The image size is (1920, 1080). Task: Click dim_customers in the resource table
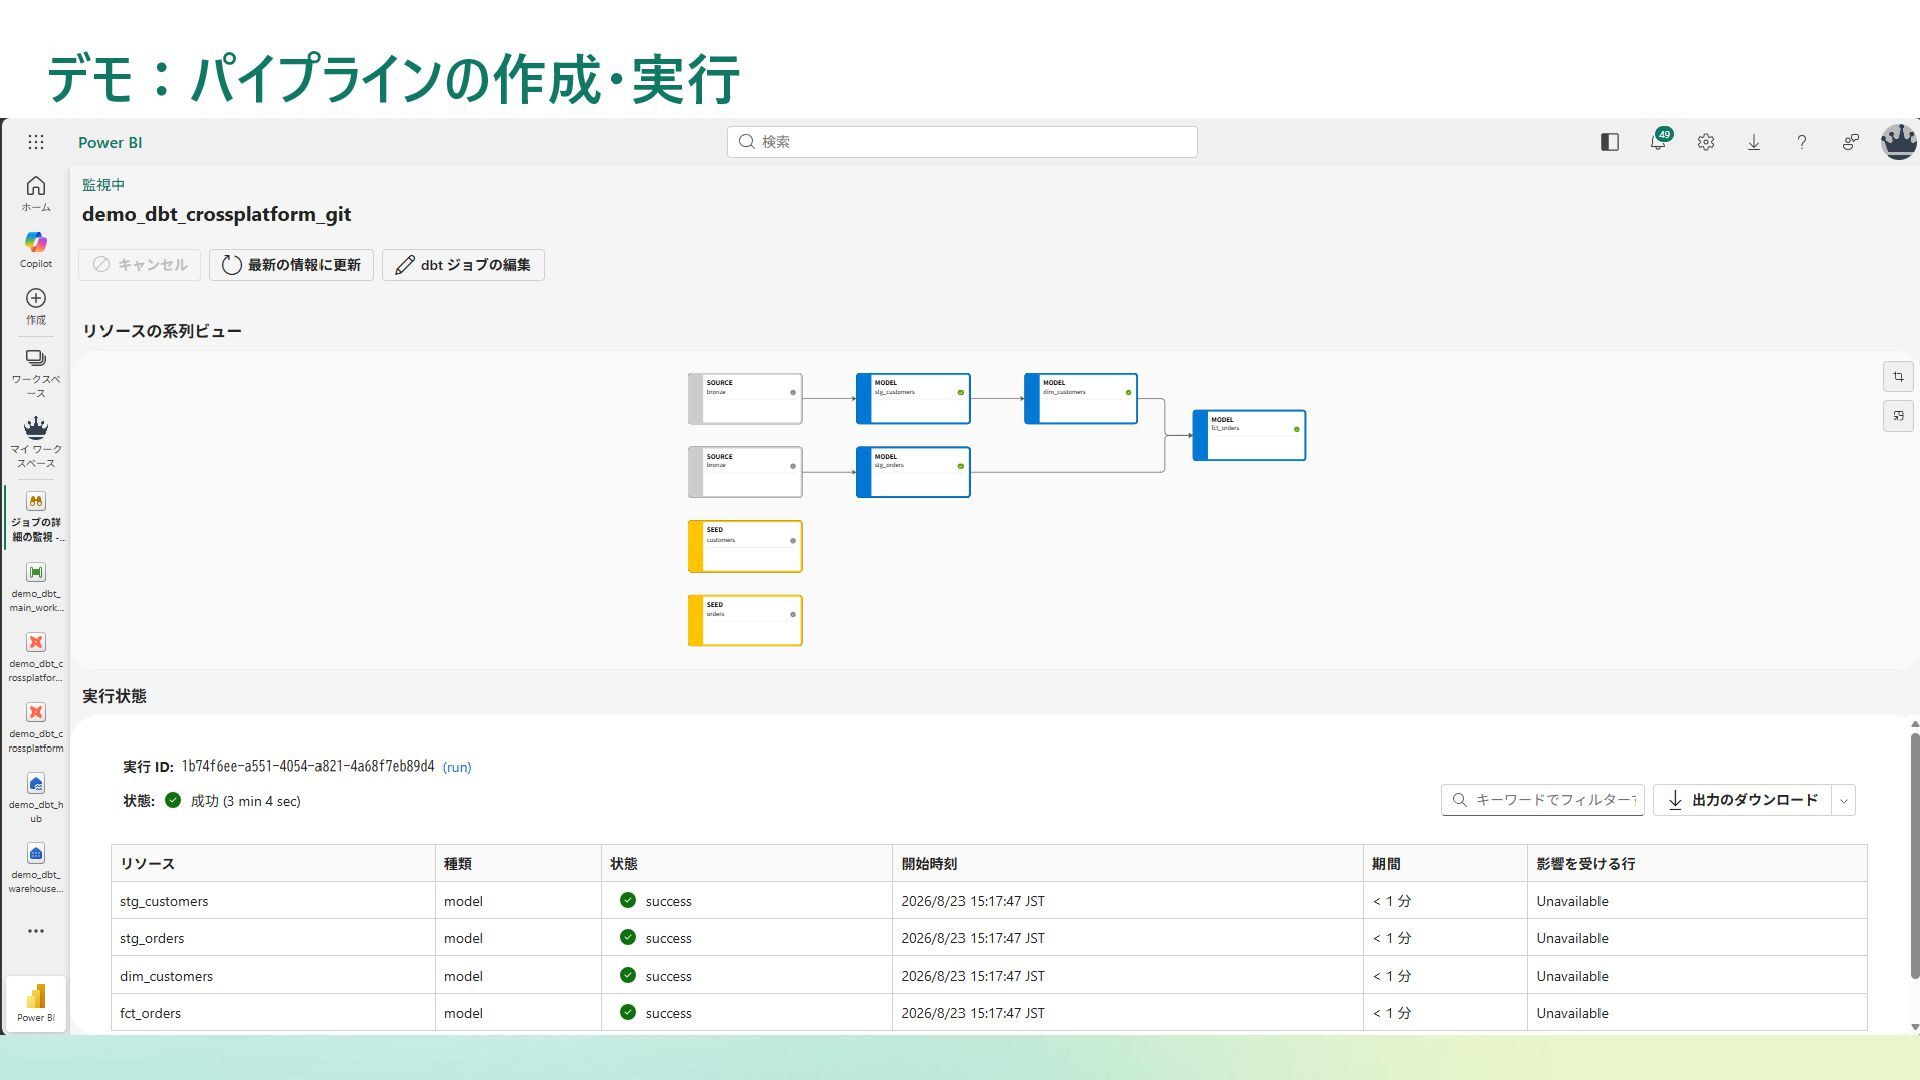click(166, 976)
